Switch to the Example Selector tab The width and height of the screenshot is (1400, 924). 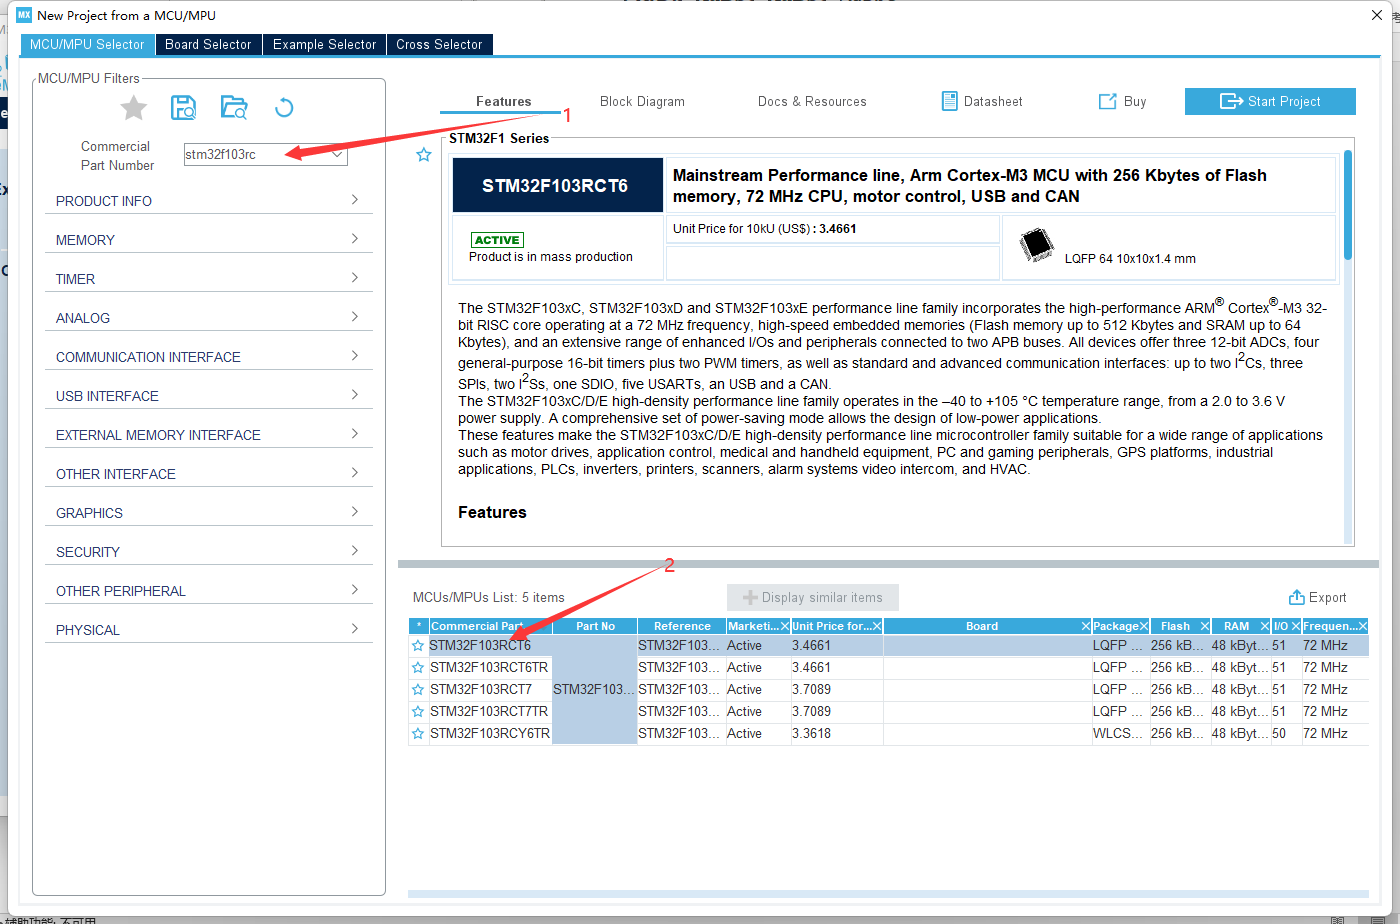click(x=324, y=45)
